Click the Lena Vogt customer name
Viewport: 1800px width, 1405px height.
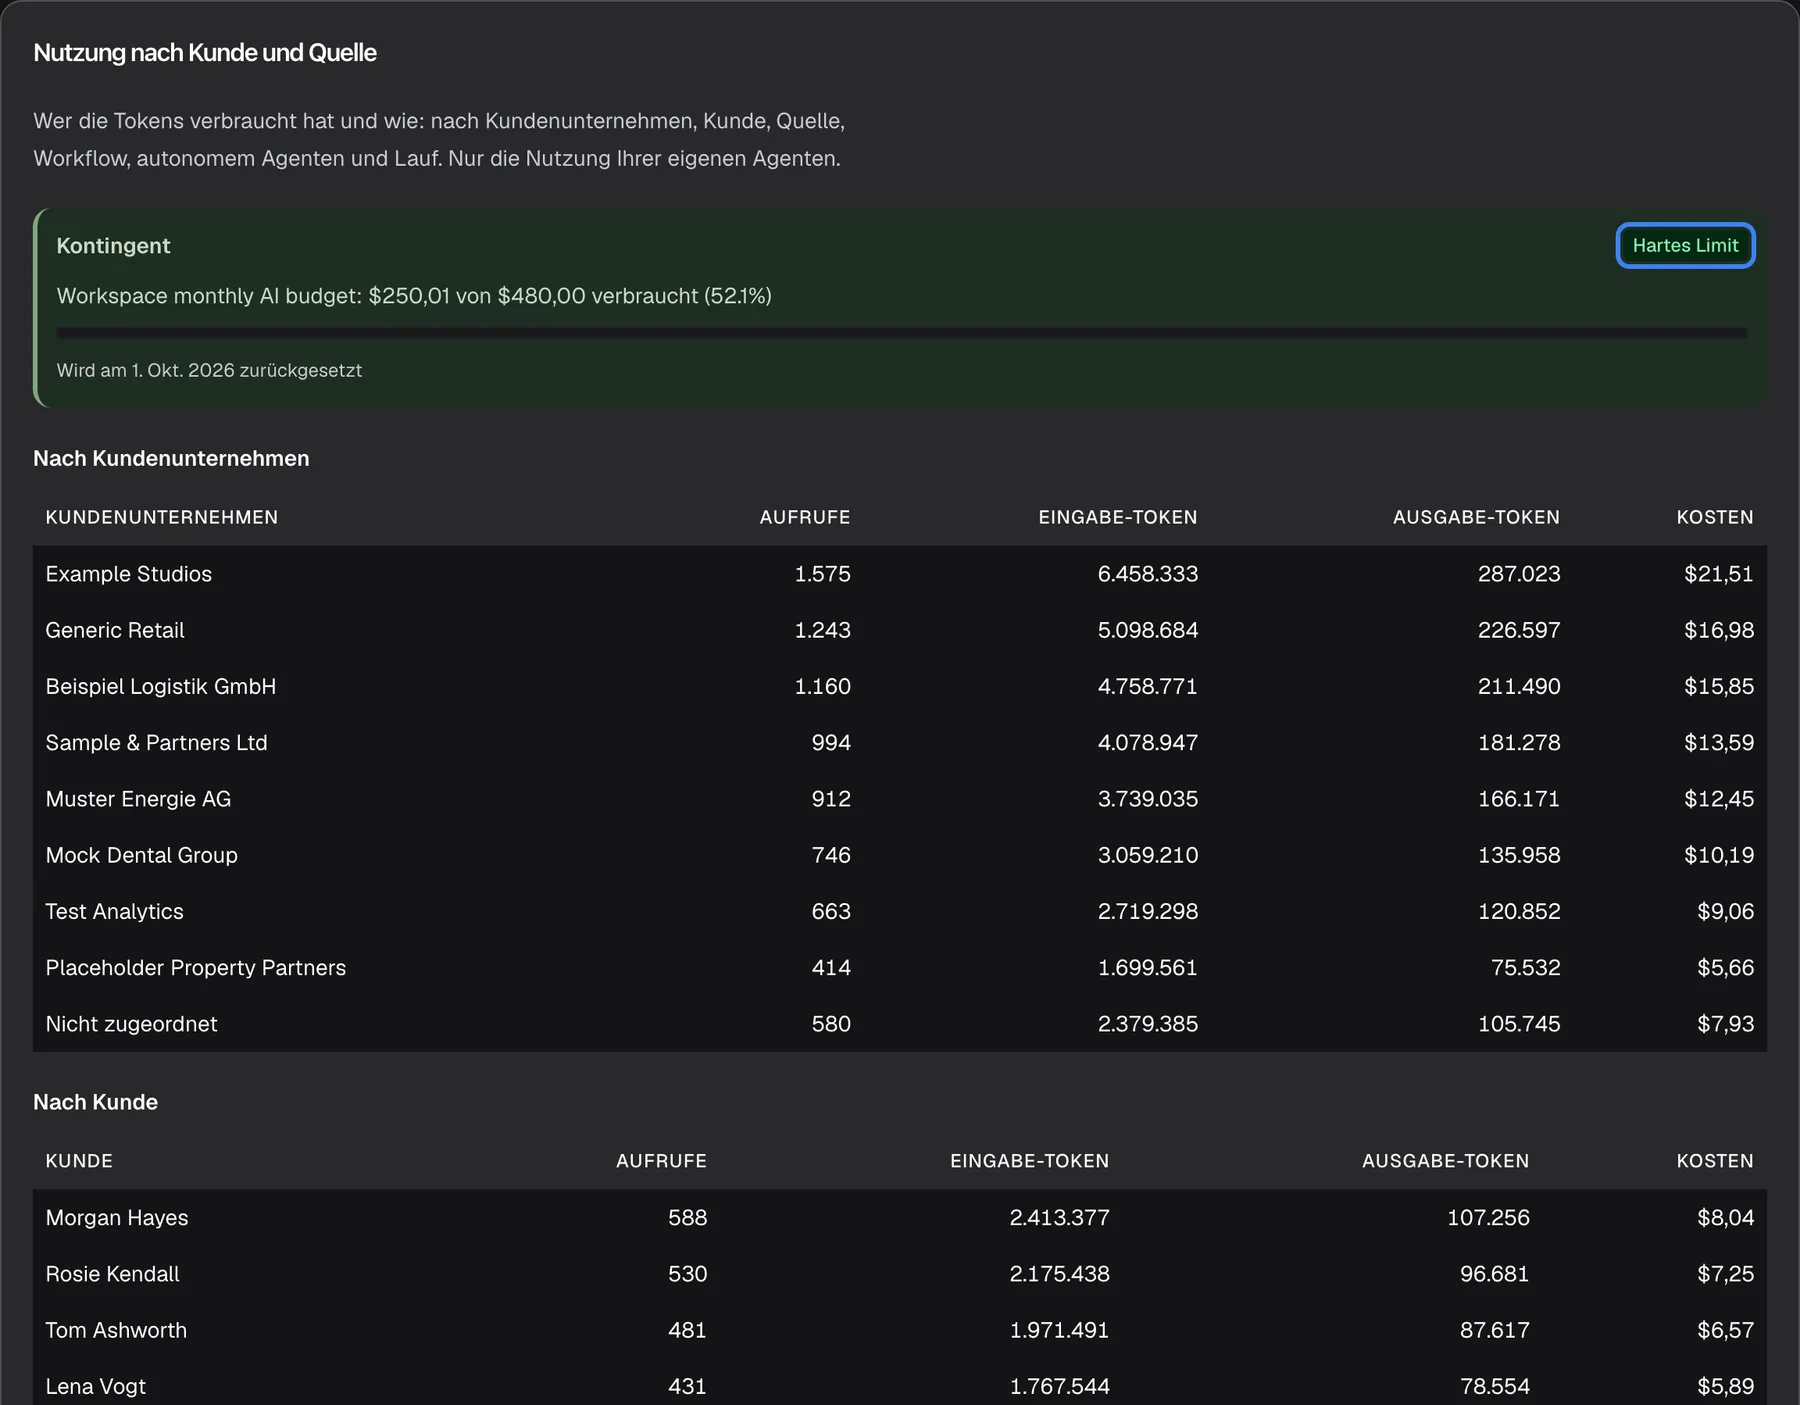[x=96, y=1386]
